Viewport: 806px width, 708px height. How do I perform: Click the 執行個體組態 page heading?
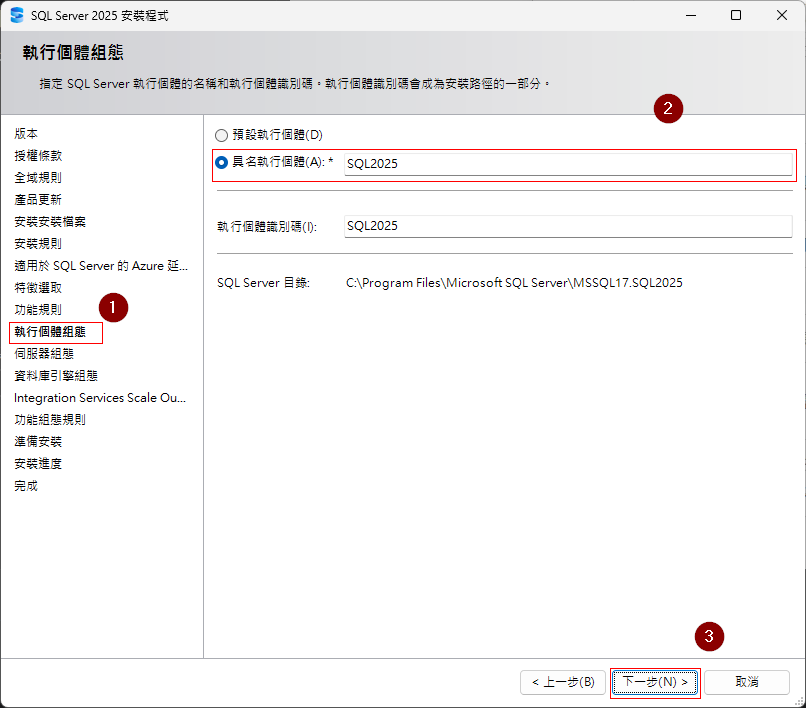tap(73, 52)
